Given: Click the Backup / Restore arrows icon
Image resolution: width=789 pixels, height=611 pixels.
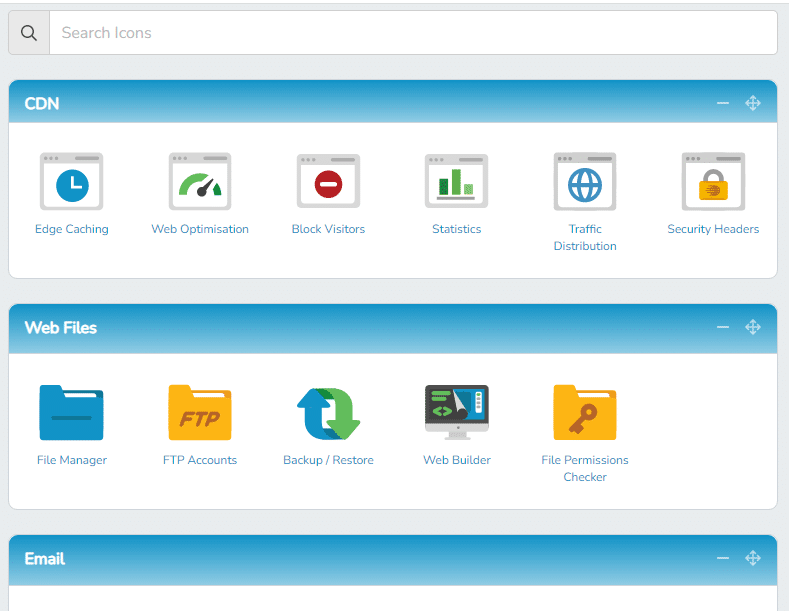Looking at the screenshot, I should tap(328, 413).
